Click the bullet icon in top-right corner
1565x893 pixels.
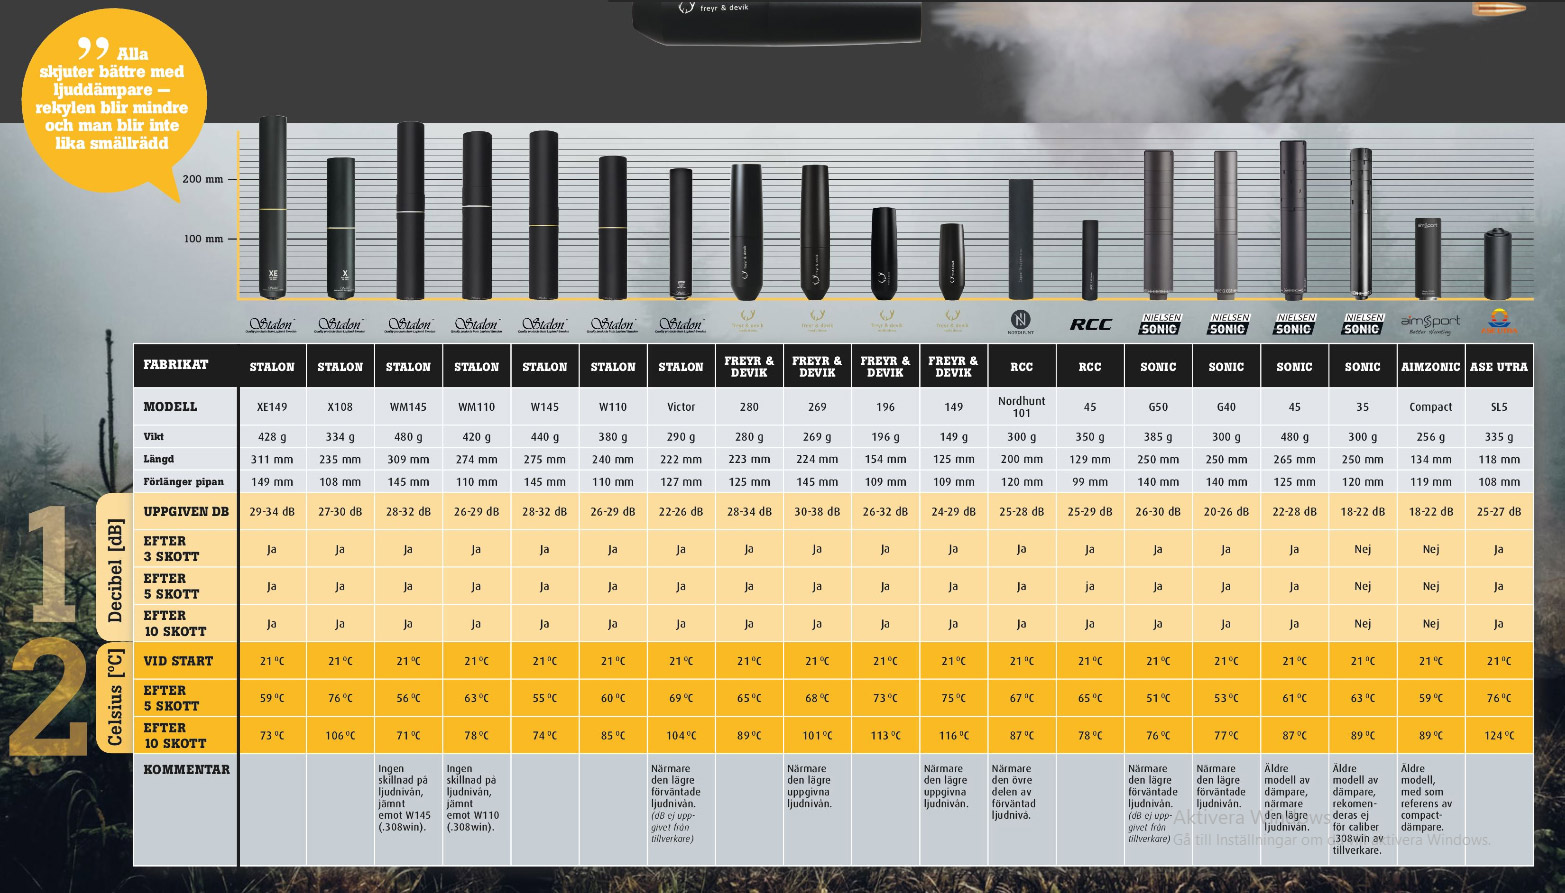1498,9
